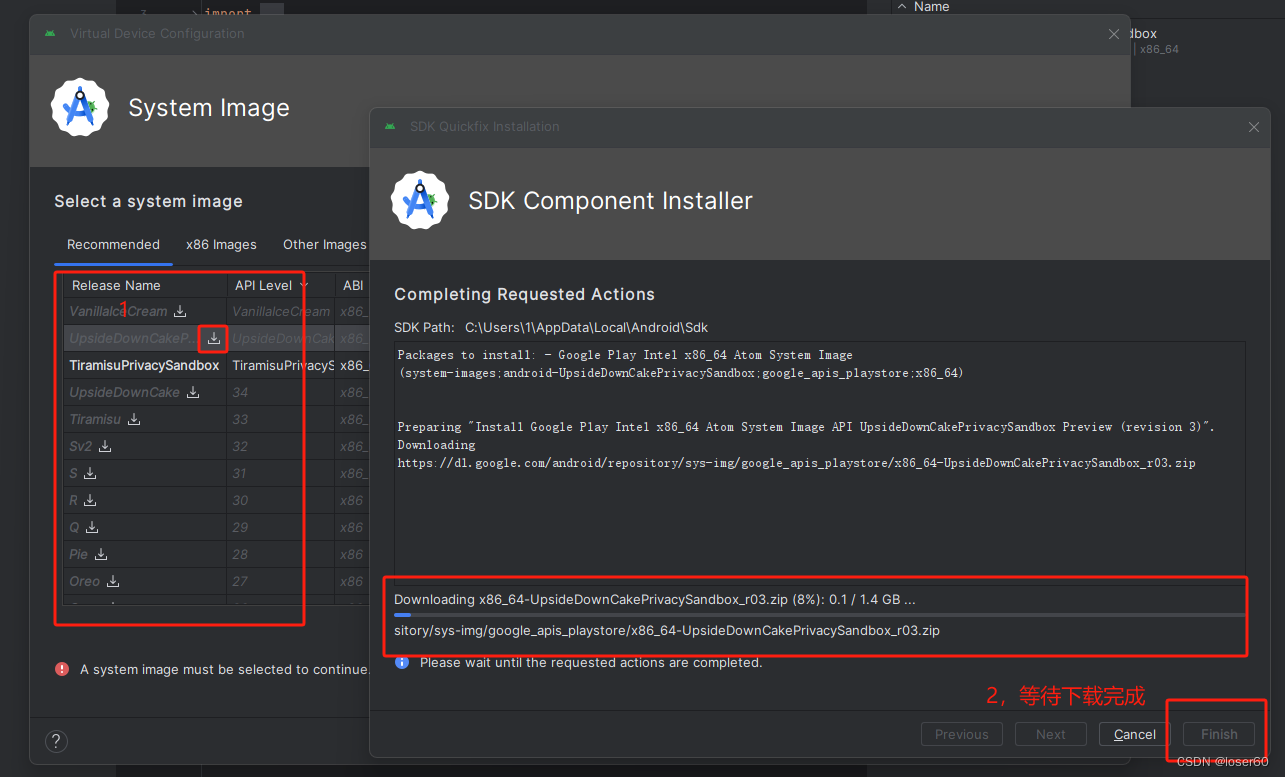The width and height of the screenshot is (1285, 777).
Task: Download the UpsideDownCake API 34 image
Action: pos(193,393)
